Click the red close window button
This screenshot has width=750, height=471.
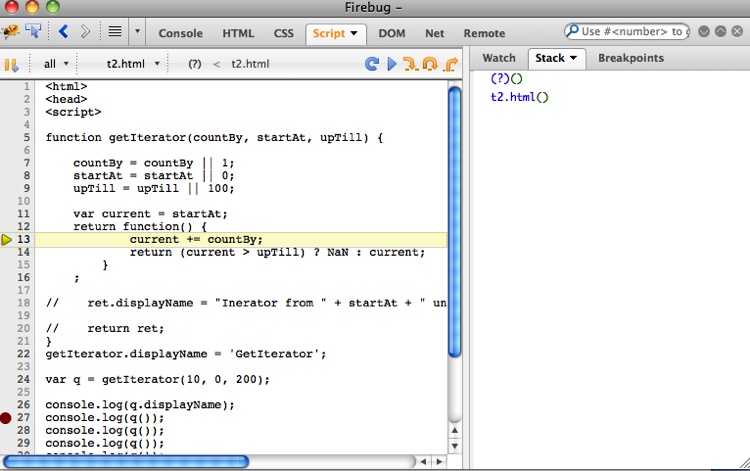pyautogui.click(x=11, y=7)
